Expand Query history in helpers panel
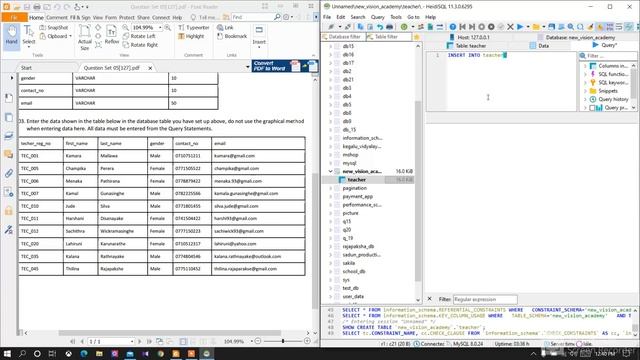The height and width of the screenshot is (360, 640). click(585, 99)
